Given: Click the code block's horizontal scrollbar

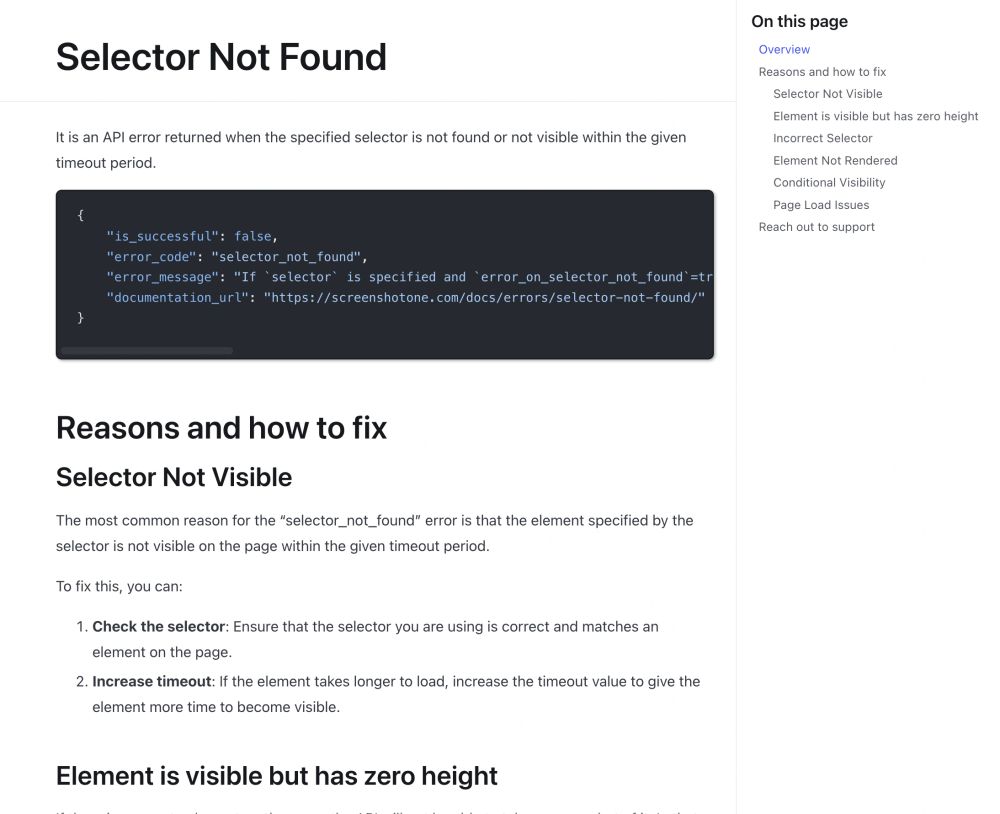Looking at the screenshot, I should [147, 351].
